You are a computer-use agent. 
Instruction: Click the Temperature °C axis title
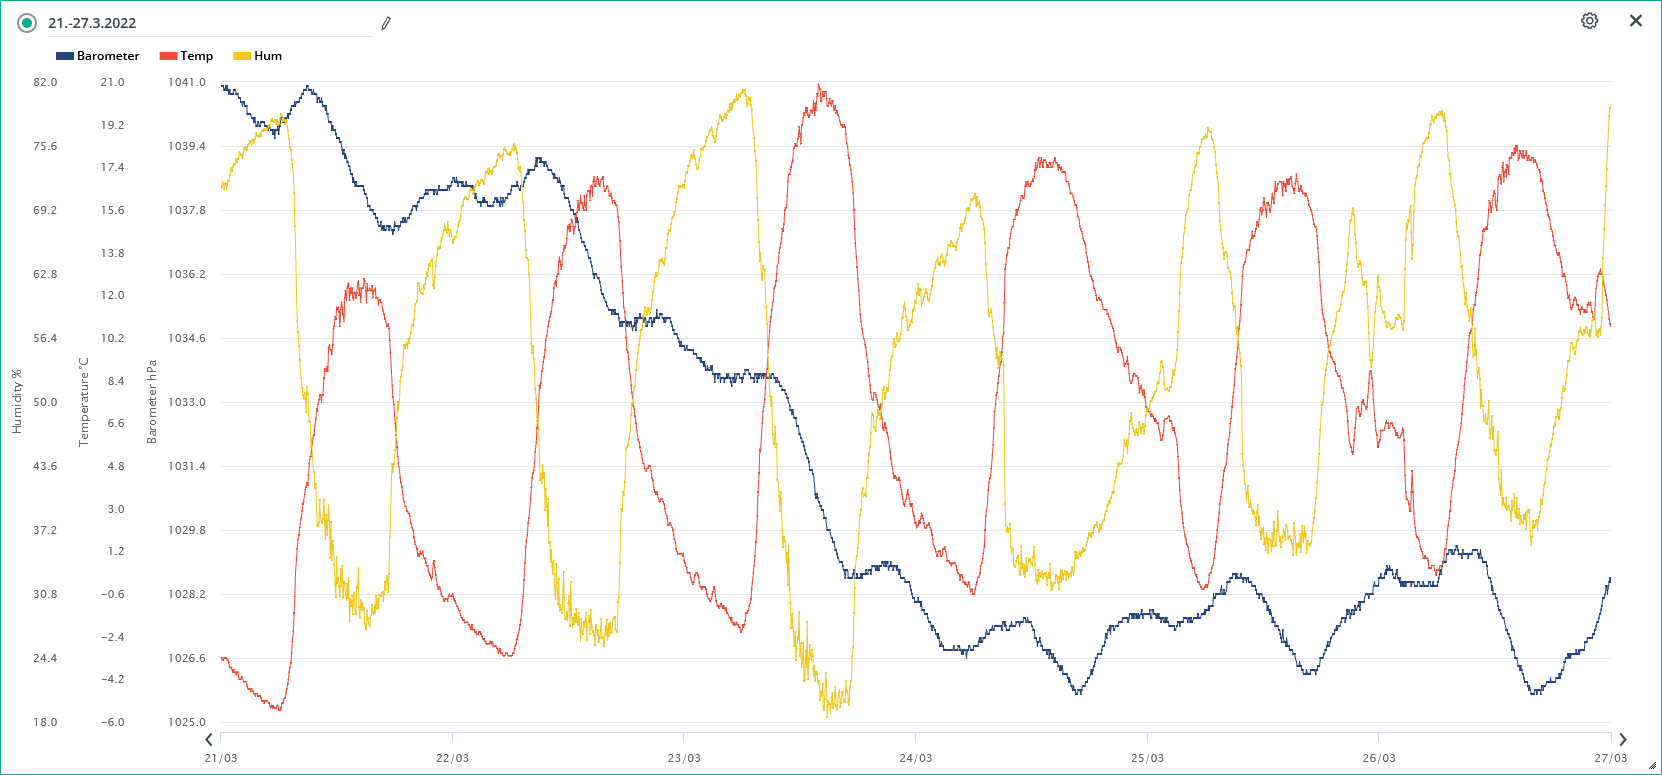coord(84,402)
